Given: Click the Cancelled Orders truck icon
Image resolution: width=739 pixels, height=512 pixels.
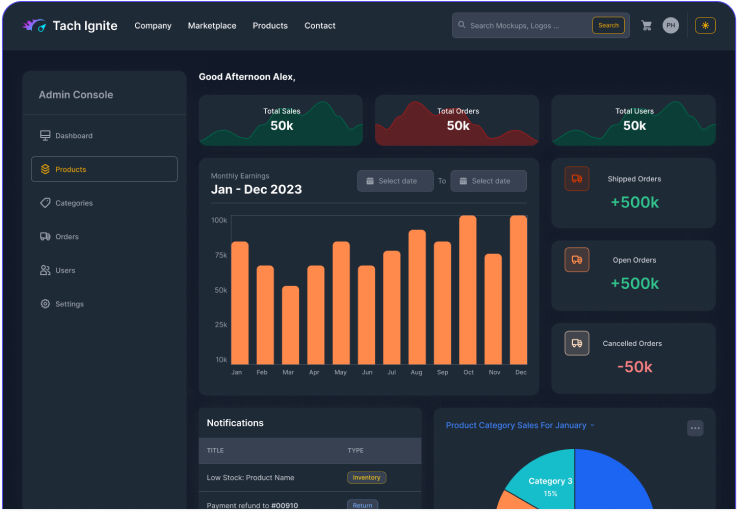Looking at the screenshot, I should click(x=577, y=343).
